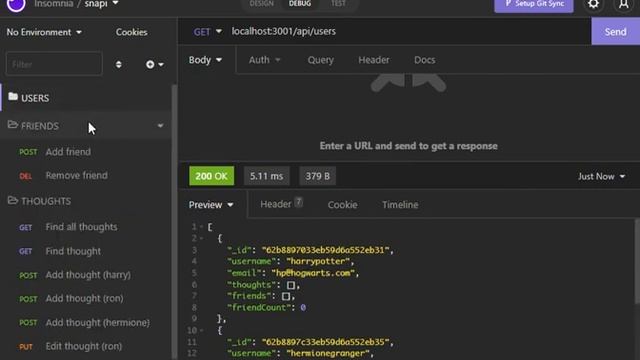Open the settings gear icon
This screenshot has height=360, width=640.
[x=593, y=4]
